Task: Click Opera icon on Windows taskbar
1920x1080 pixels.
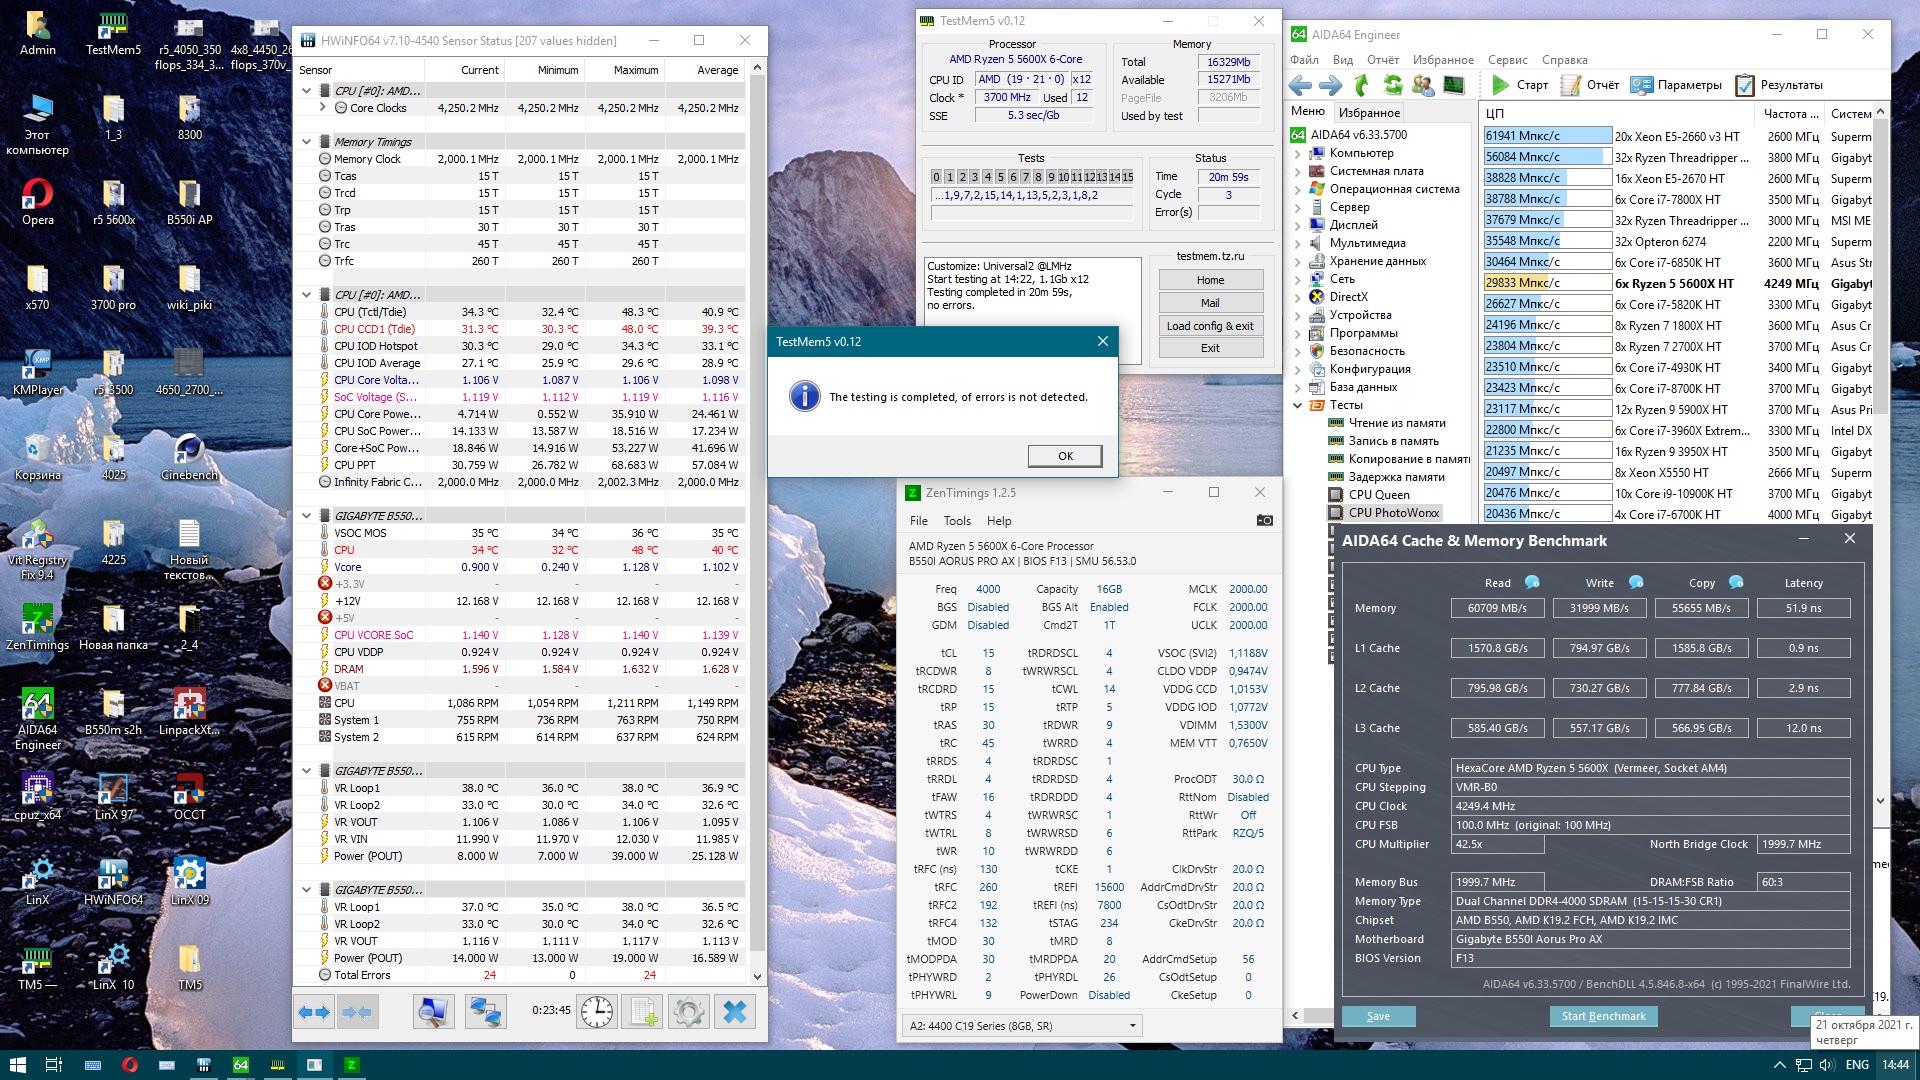Action: 129,1065
